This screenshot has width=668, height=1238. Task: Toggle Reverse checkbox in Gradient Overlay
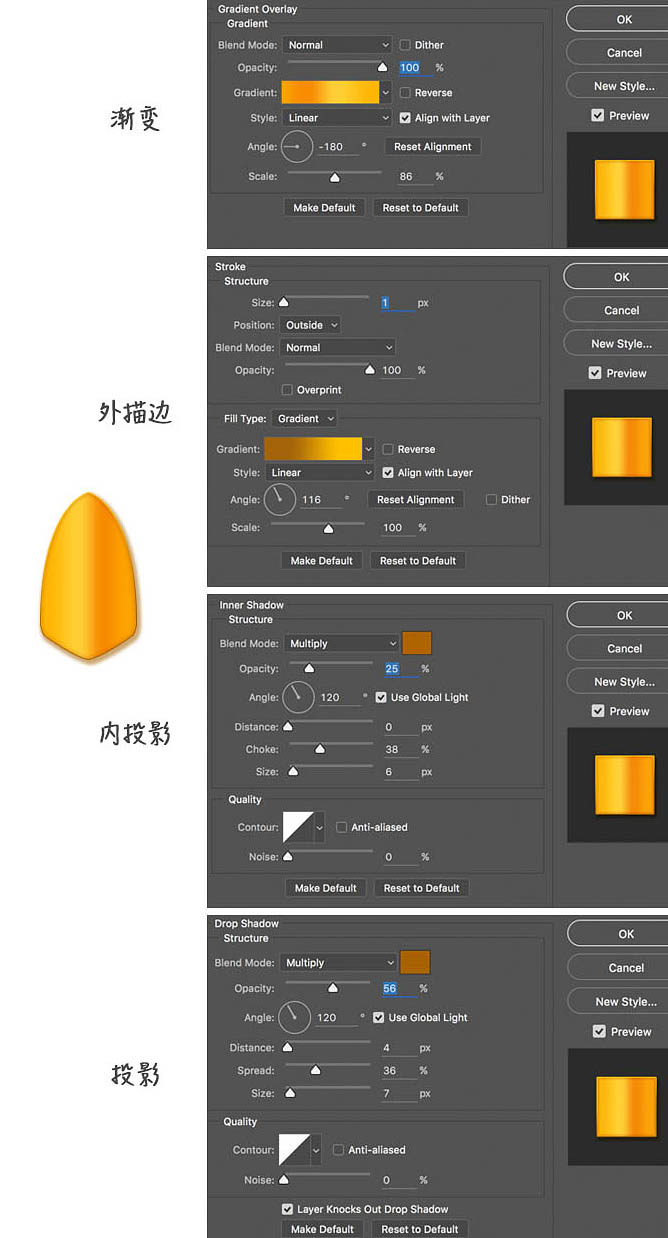click(x=405, y=93)
